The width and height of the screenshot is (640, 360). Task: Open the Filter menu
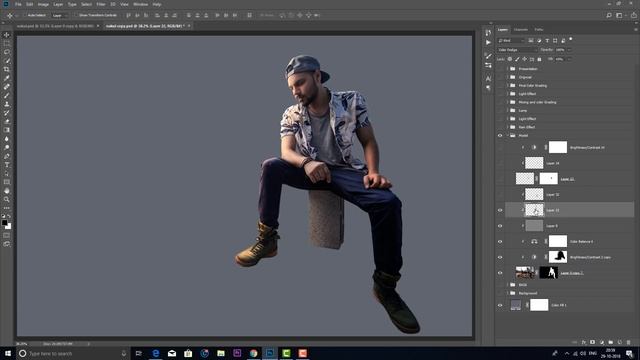coord(101,4)
